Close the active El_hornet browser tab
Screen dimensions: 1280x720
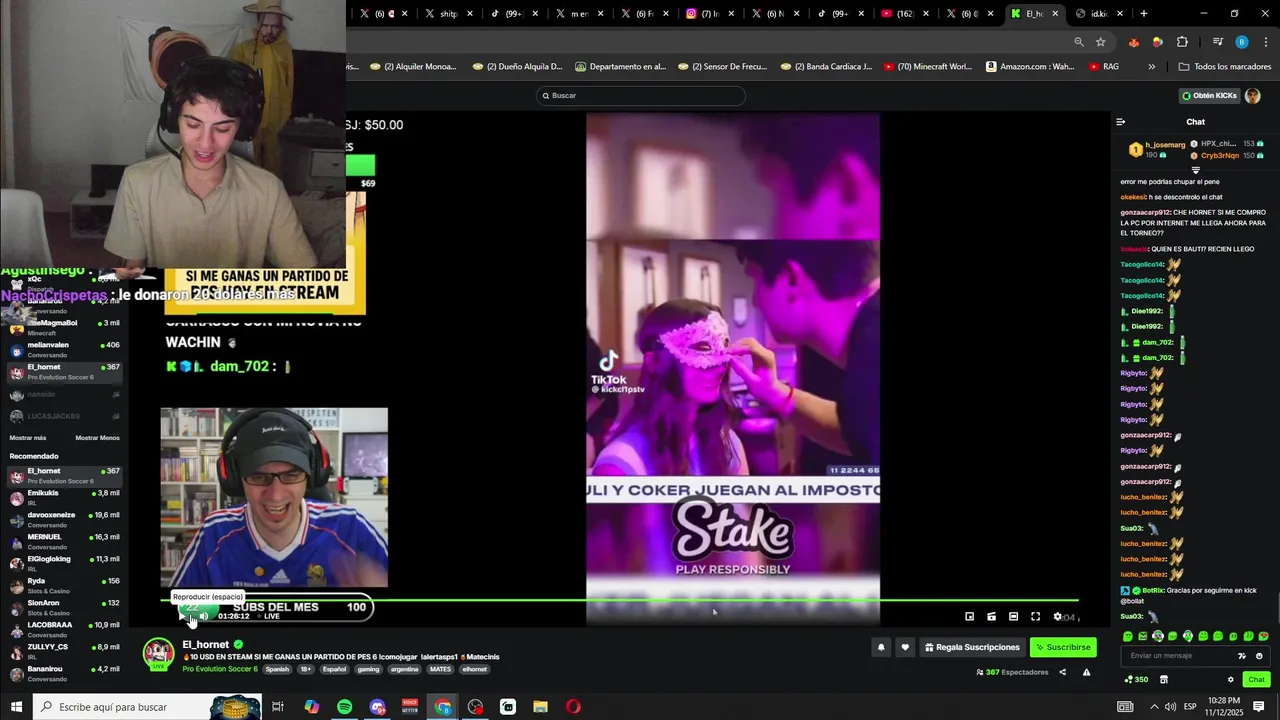tap(1055, 14)
